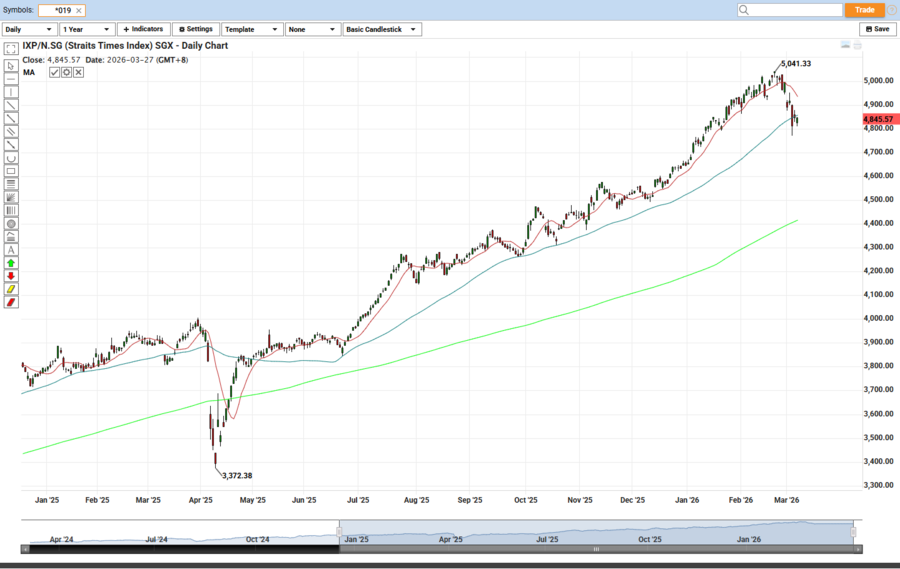Viewport: 900px width, 569px height.
Task: Place a red down arrow marker
Action: (11, 276)
